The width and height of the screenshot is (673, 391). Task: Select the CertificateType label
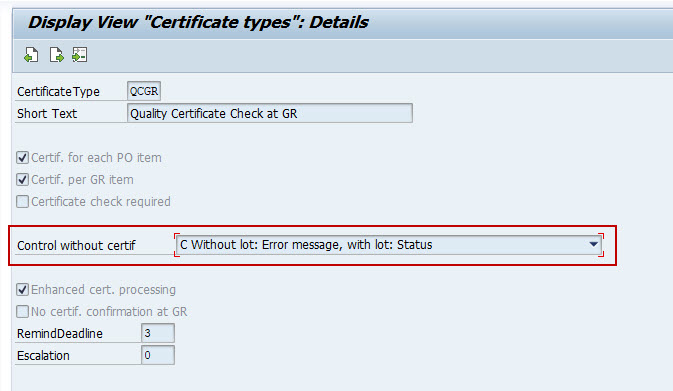pyautogui.click(x=58, y=91)
